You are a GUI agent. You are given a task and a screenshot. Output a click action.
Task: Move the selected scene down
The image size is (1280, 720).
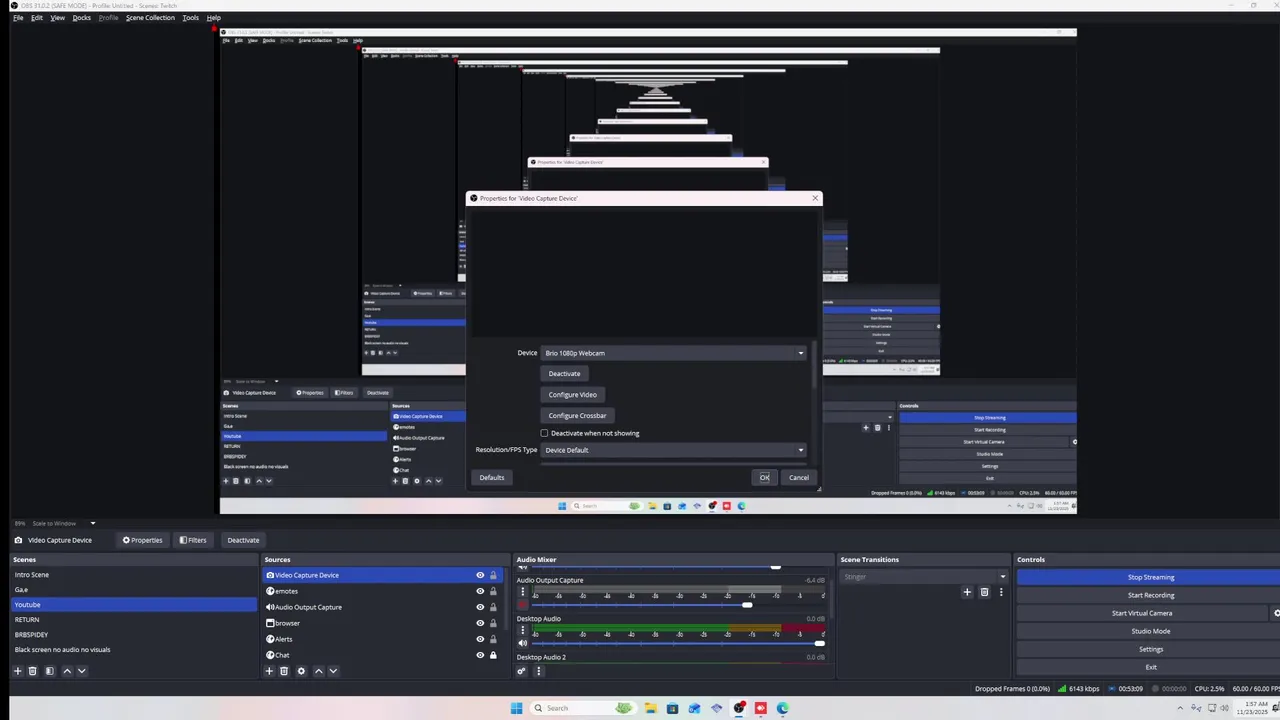pos(82,671)
